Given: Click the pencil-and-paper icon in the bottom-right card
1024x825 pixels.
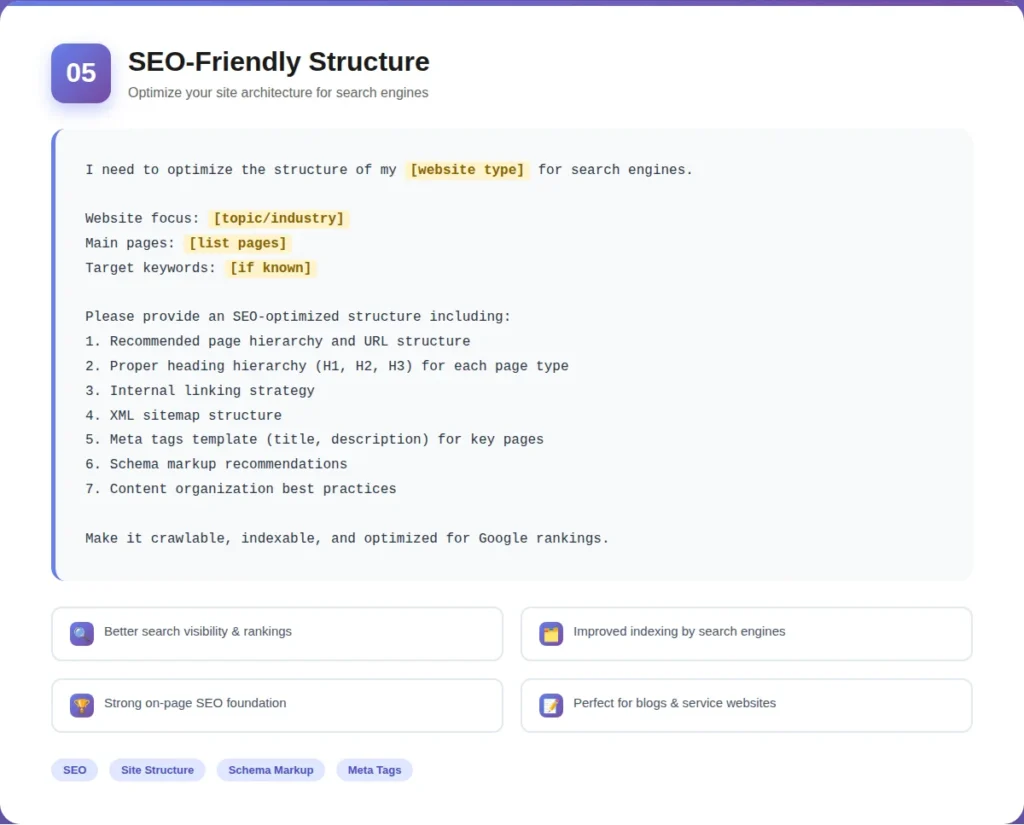Looking at the screenshot, I should click(x=550, y=705).
